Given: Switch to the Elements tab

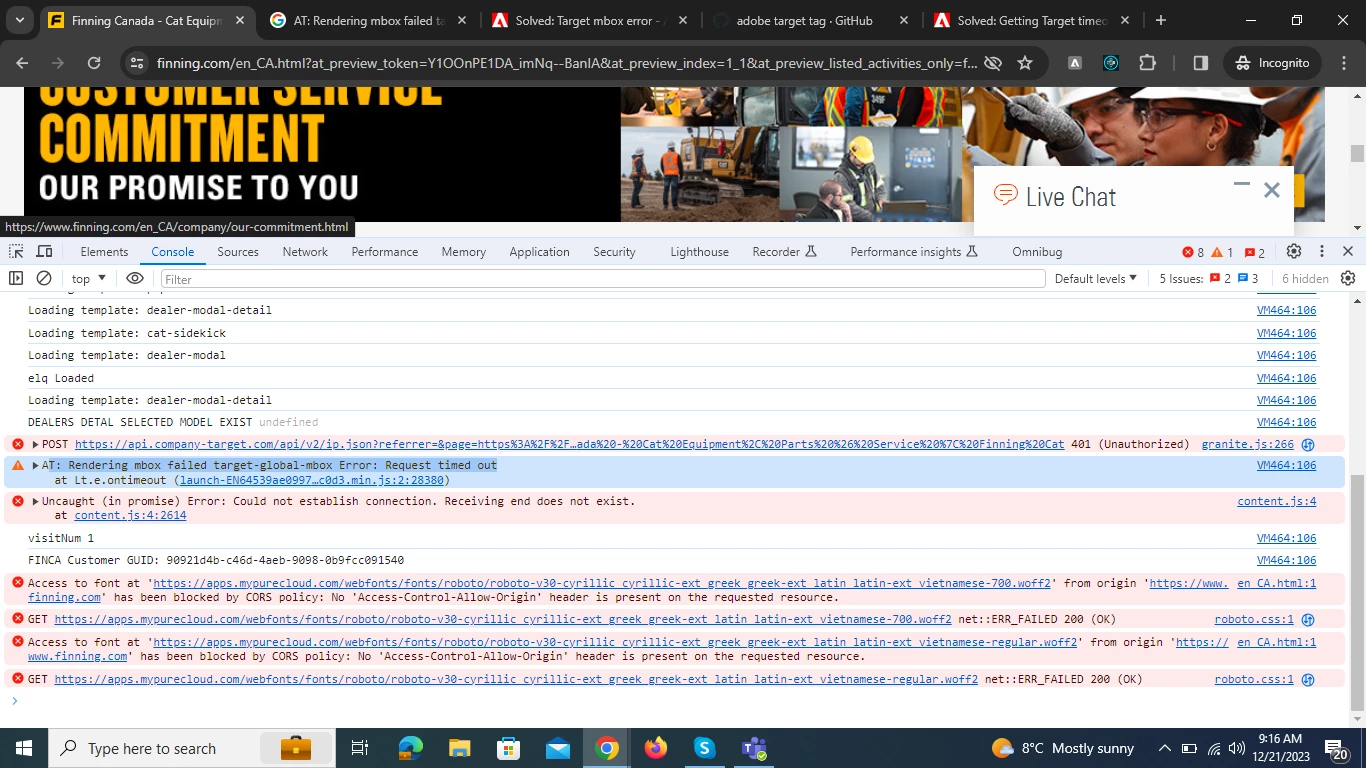Looking at the screenshot, I should (104, 252).
